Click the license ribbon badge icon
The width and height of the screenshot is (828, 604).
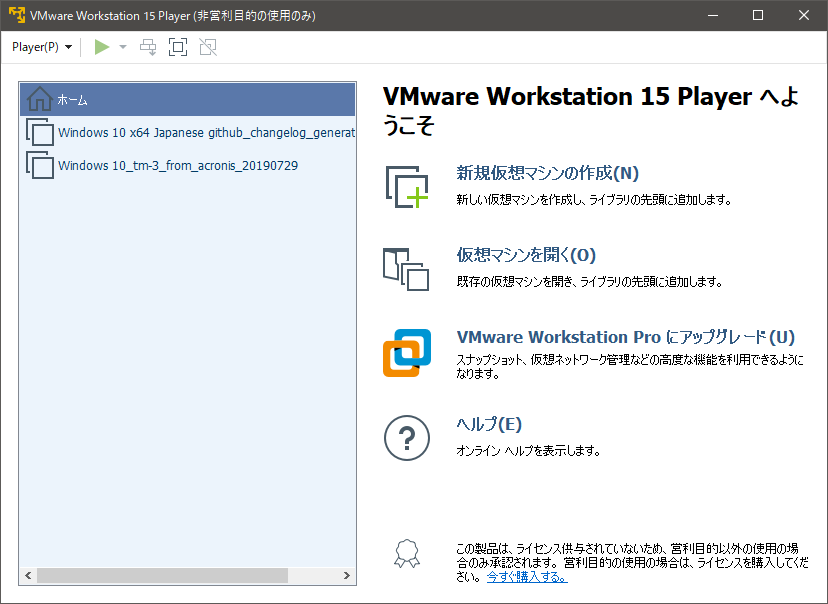[407, 553]
